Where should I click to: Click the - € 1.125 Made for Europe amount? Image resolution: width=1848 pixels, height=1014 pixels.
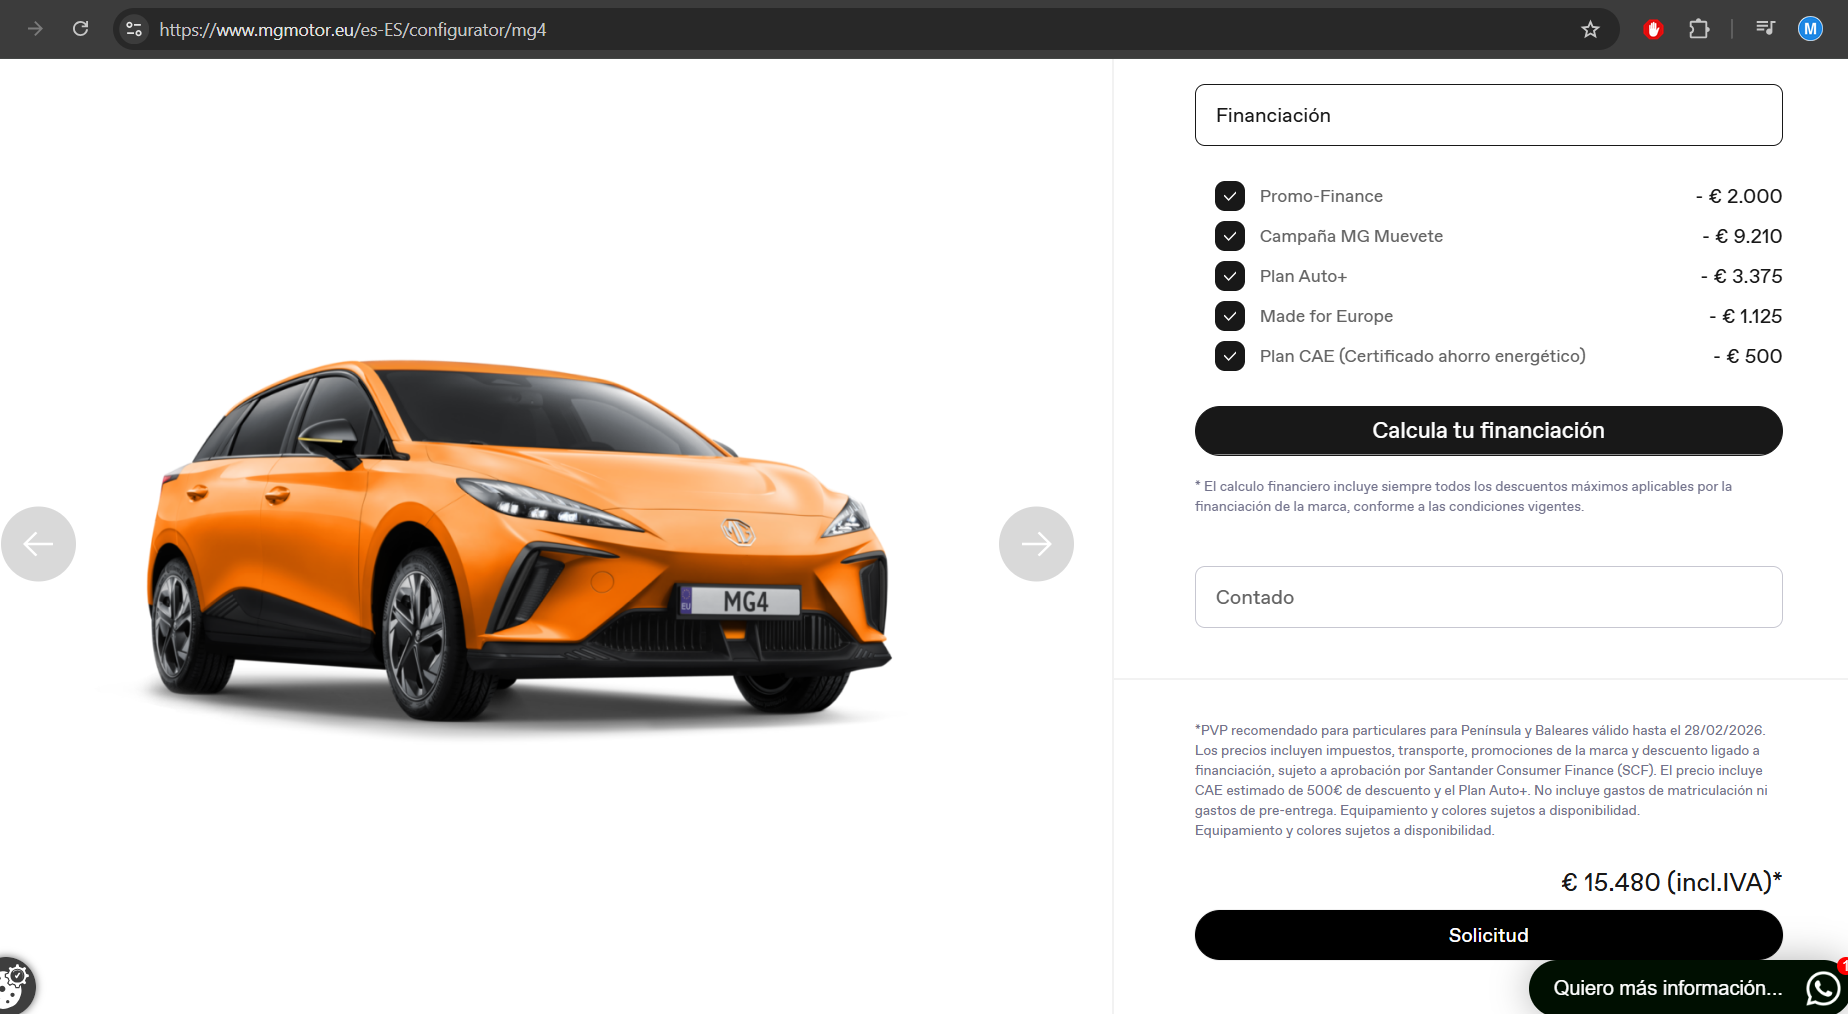coord(1745,316)
